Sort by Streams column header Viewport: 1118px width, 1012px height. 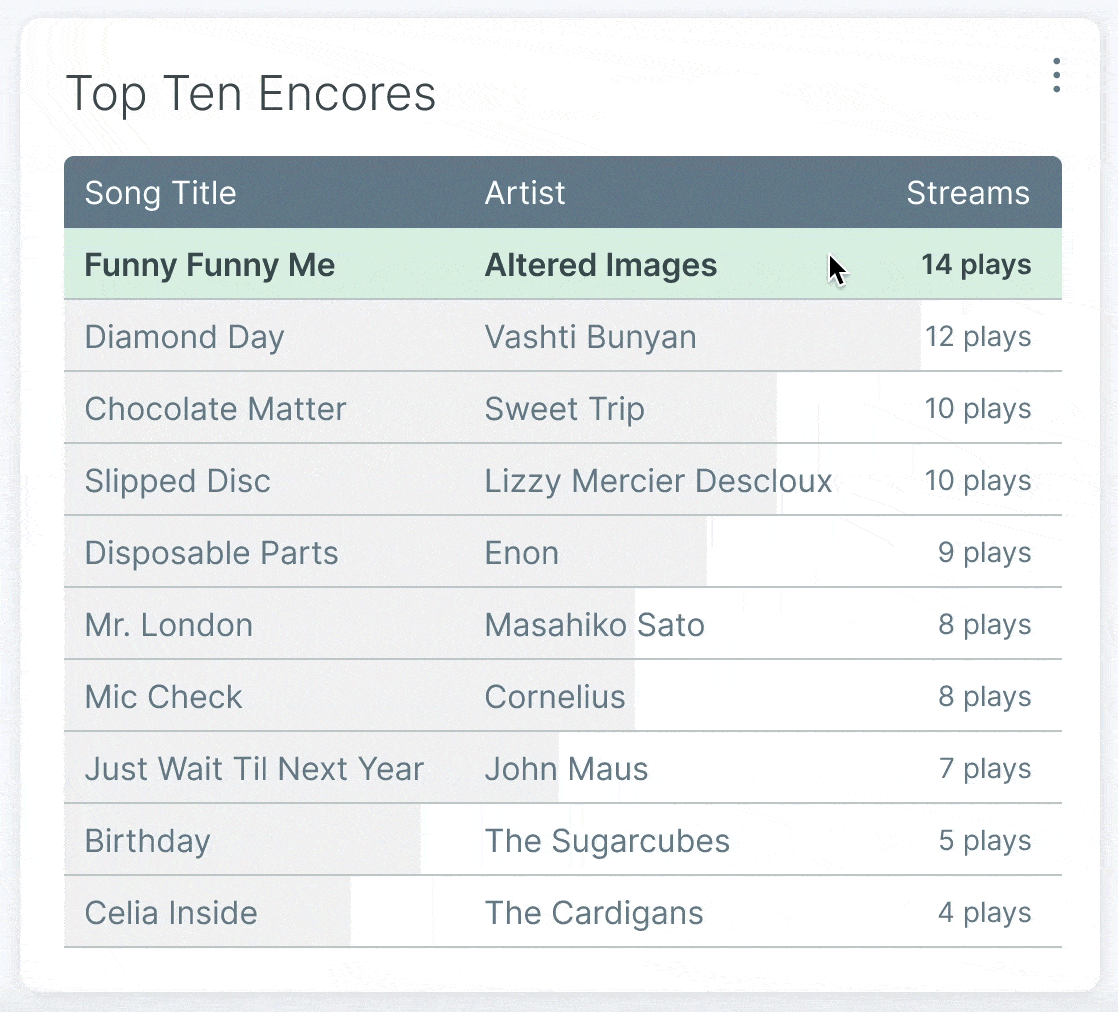(x=967, y=193)
